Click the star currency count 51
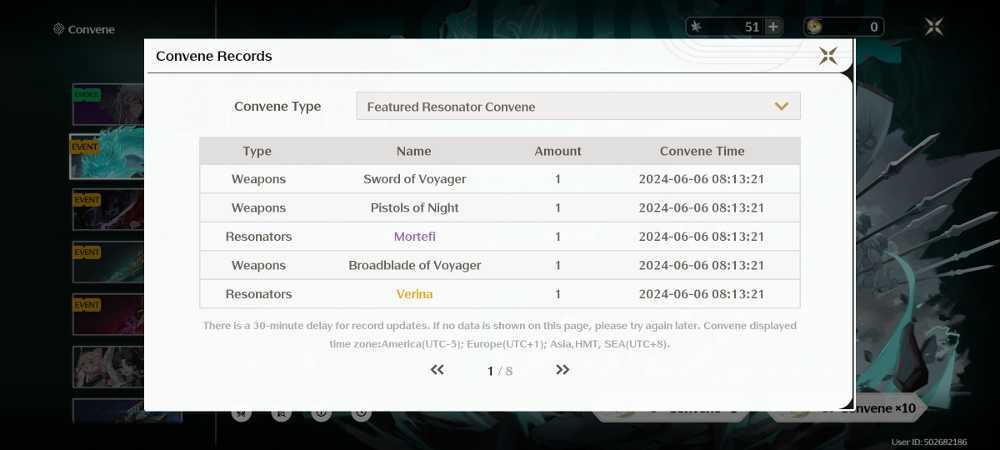Screen dimensions: 1000x450 (752, 27)
